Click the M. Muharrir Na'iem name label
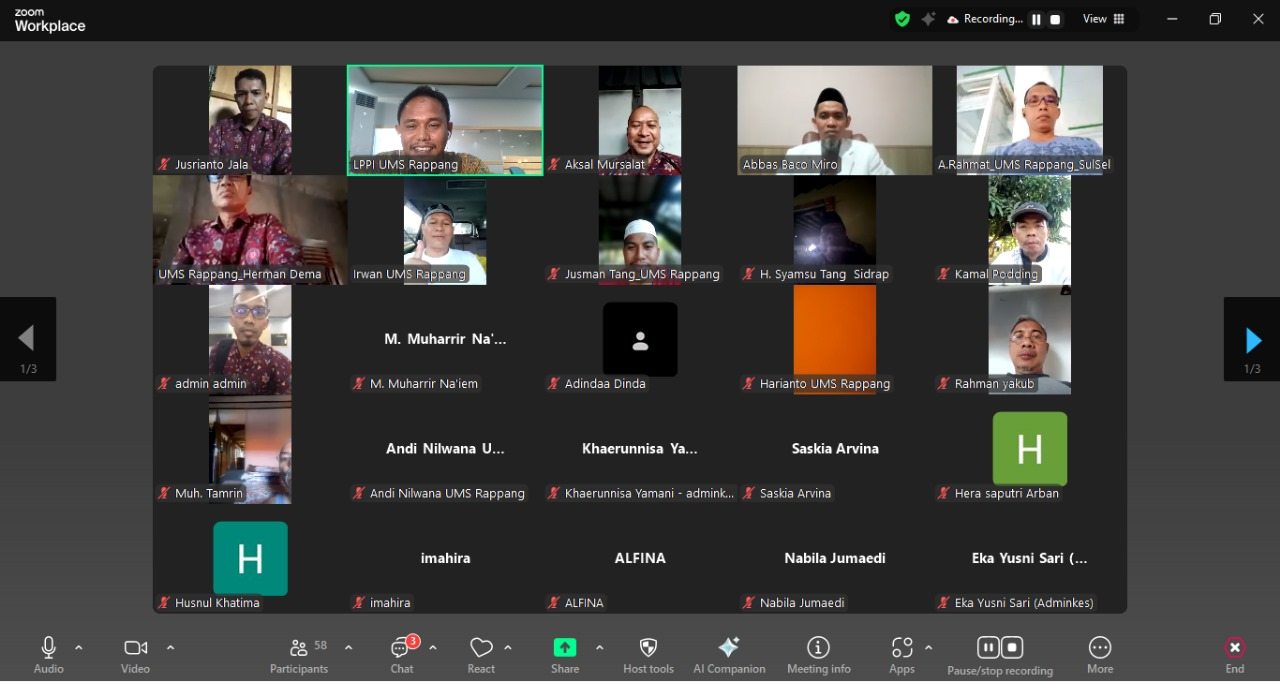Screen dimensions: 1280x682 point(424,384)
